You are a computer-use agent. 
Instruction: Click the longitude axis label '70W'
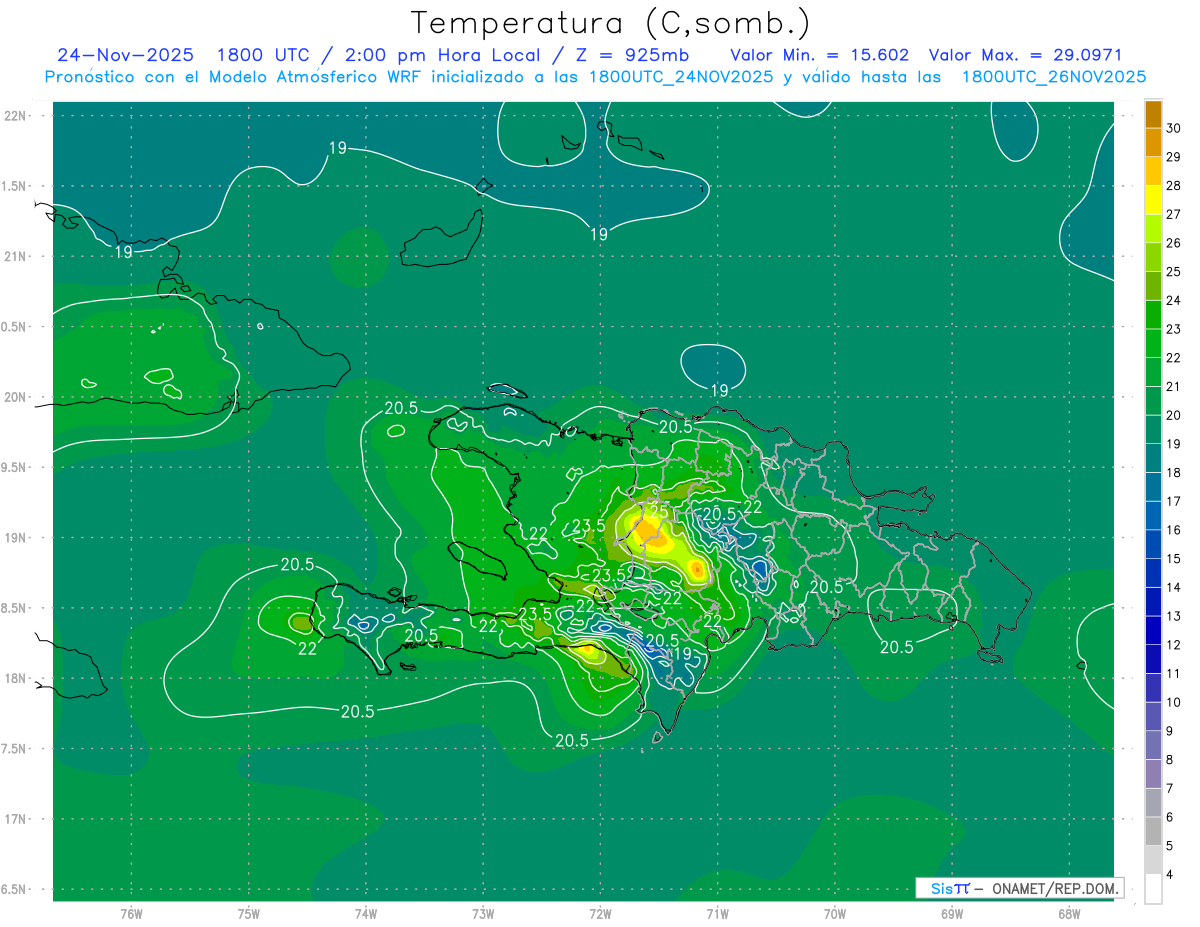835,914
